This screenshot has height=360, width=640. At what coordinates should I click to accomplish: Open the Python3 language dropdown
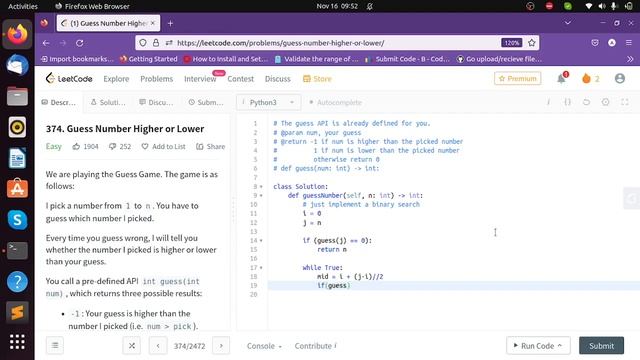coord(268,102)
